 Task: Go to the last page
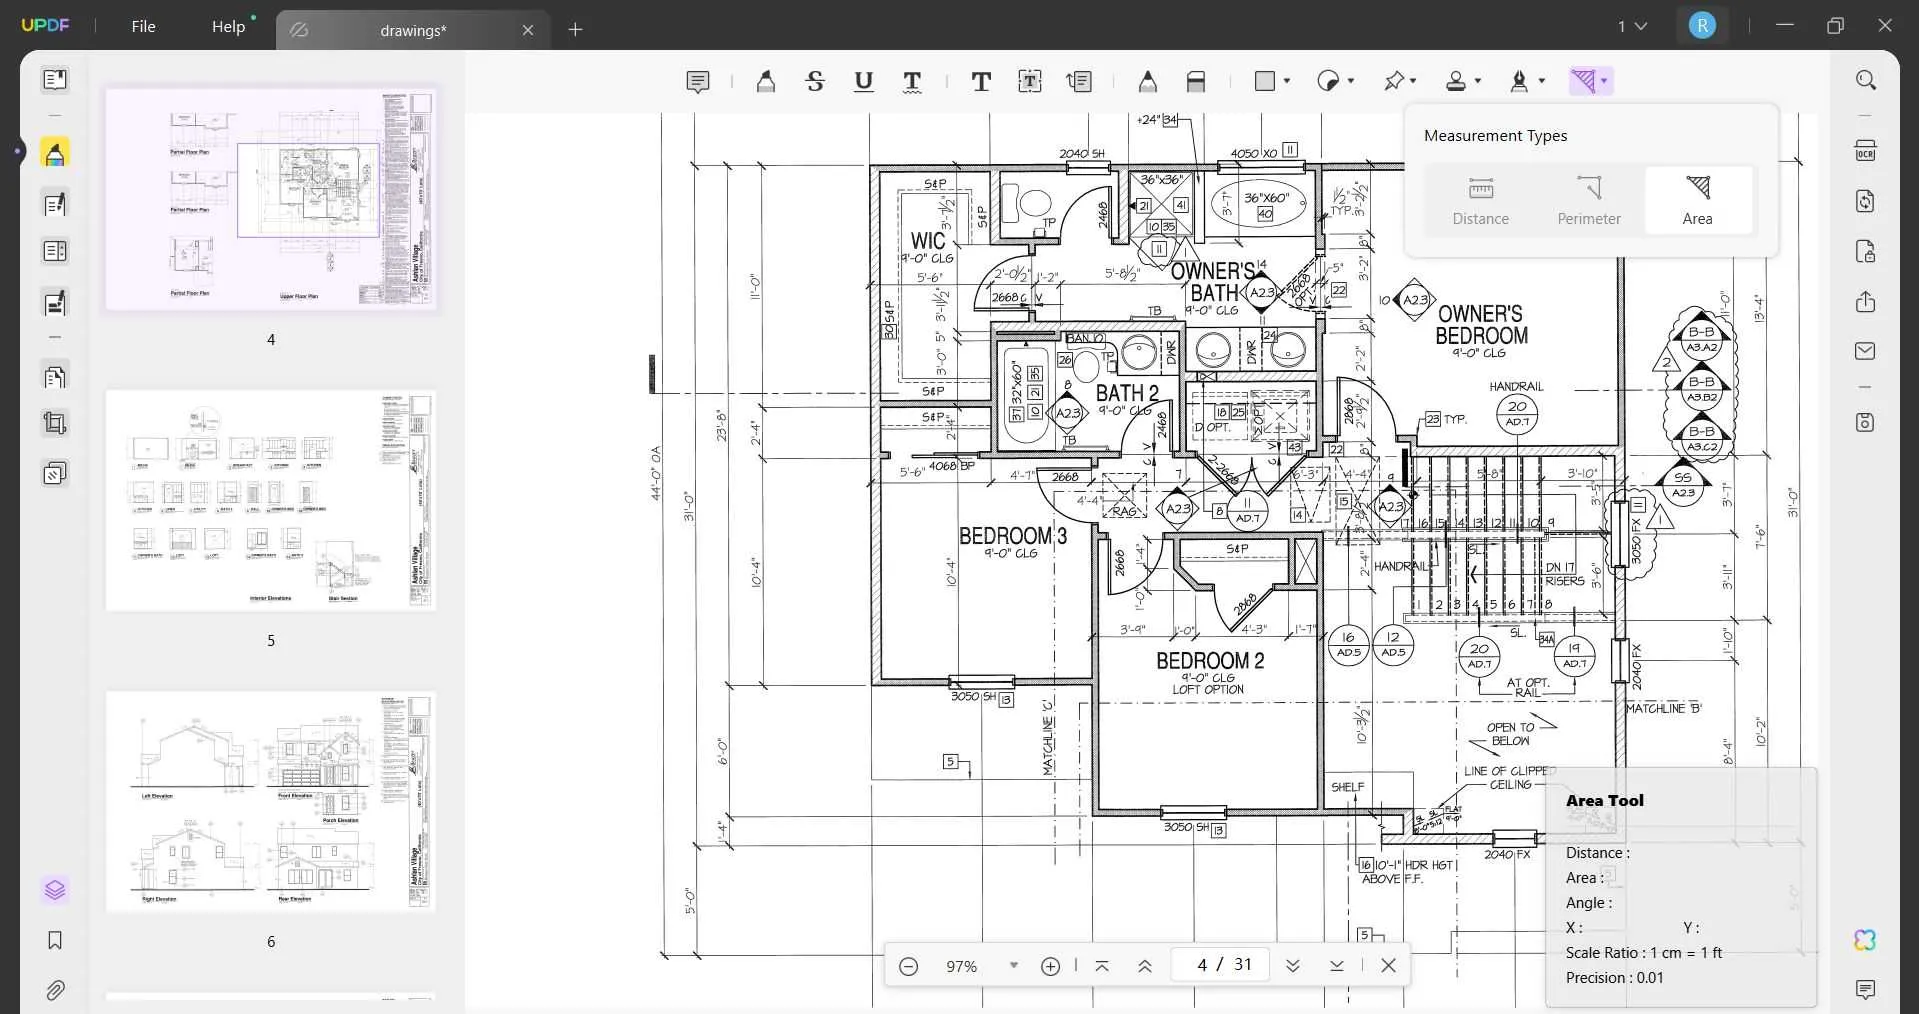click(x=1336, y=966)
